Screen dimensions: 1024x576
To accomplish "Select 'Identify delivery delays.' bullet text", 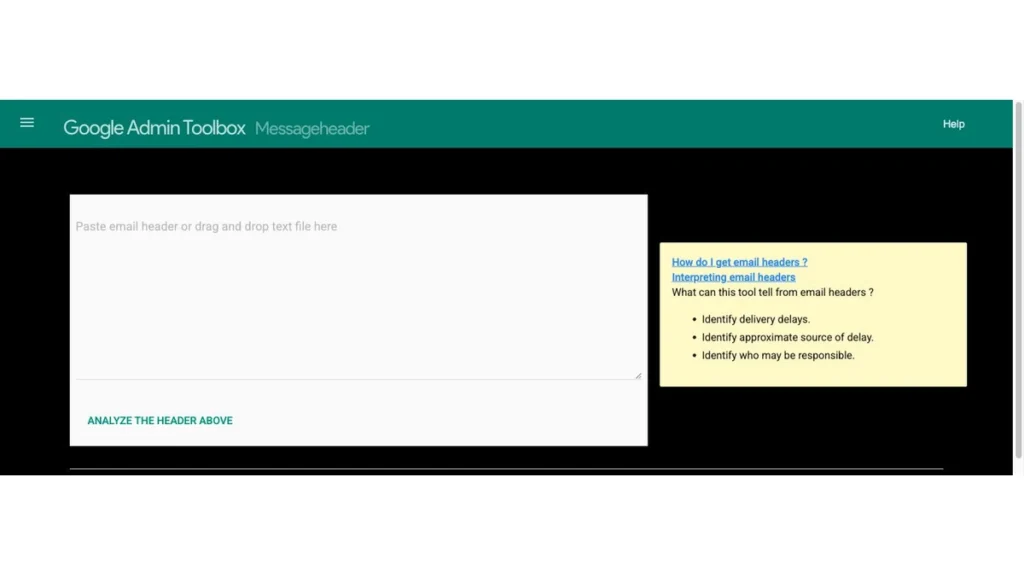I will 756,319.
